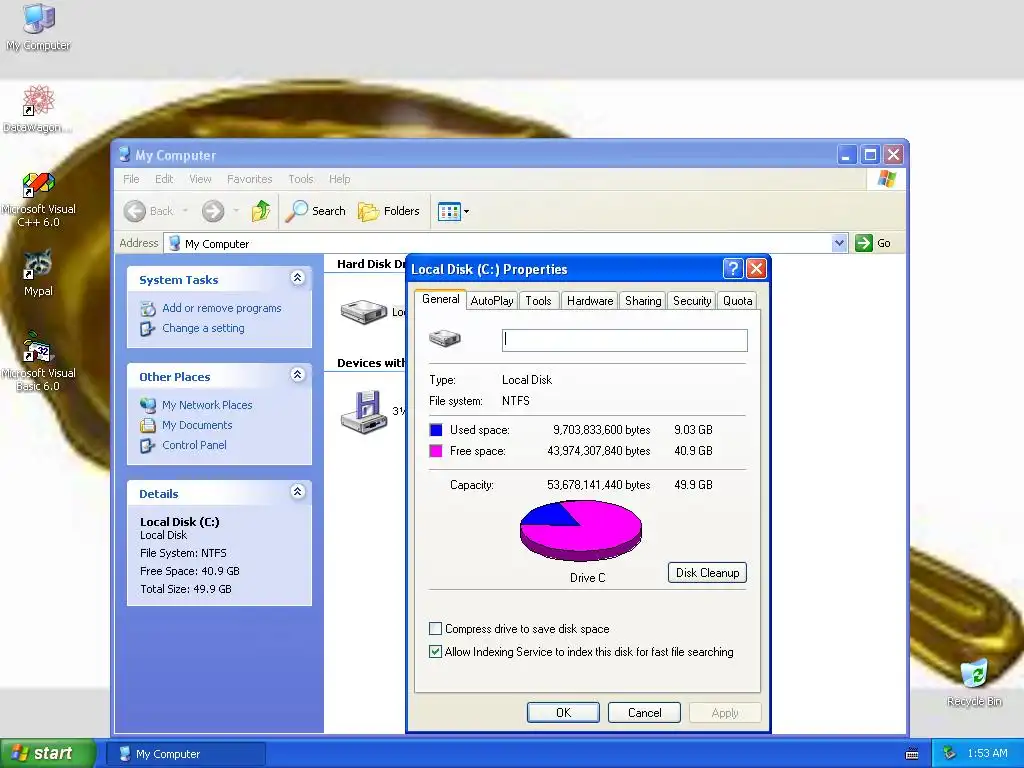
Task: Expand the Address bar dropdown
Action: click(839, 244)
